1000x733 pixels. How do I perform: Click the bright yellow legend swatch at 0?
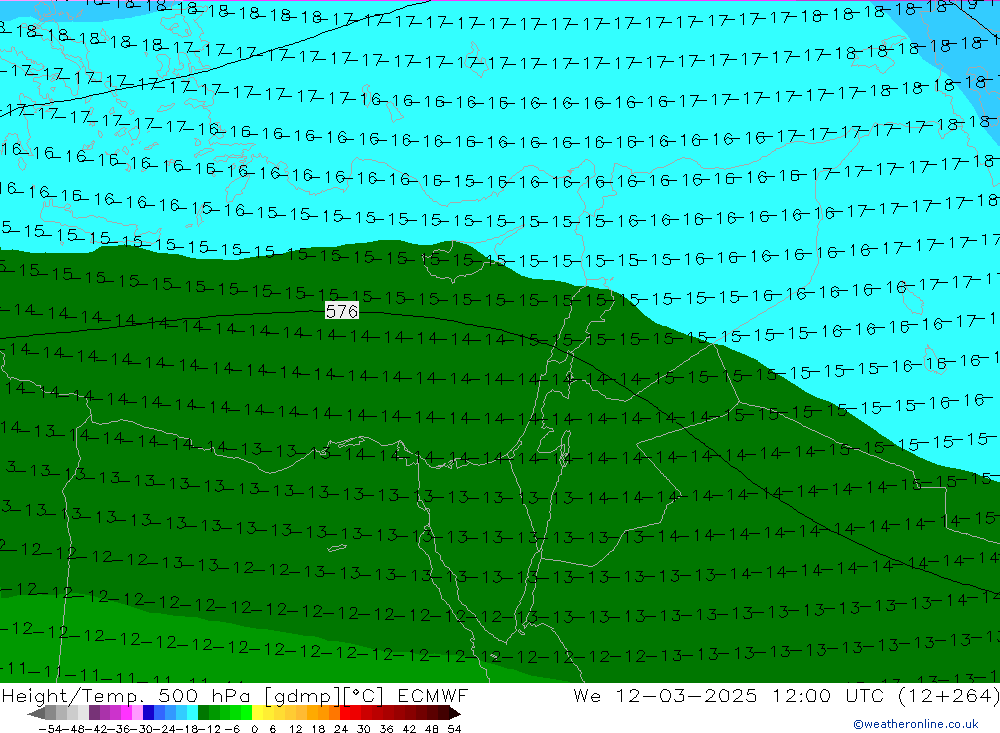click(258, 713)
